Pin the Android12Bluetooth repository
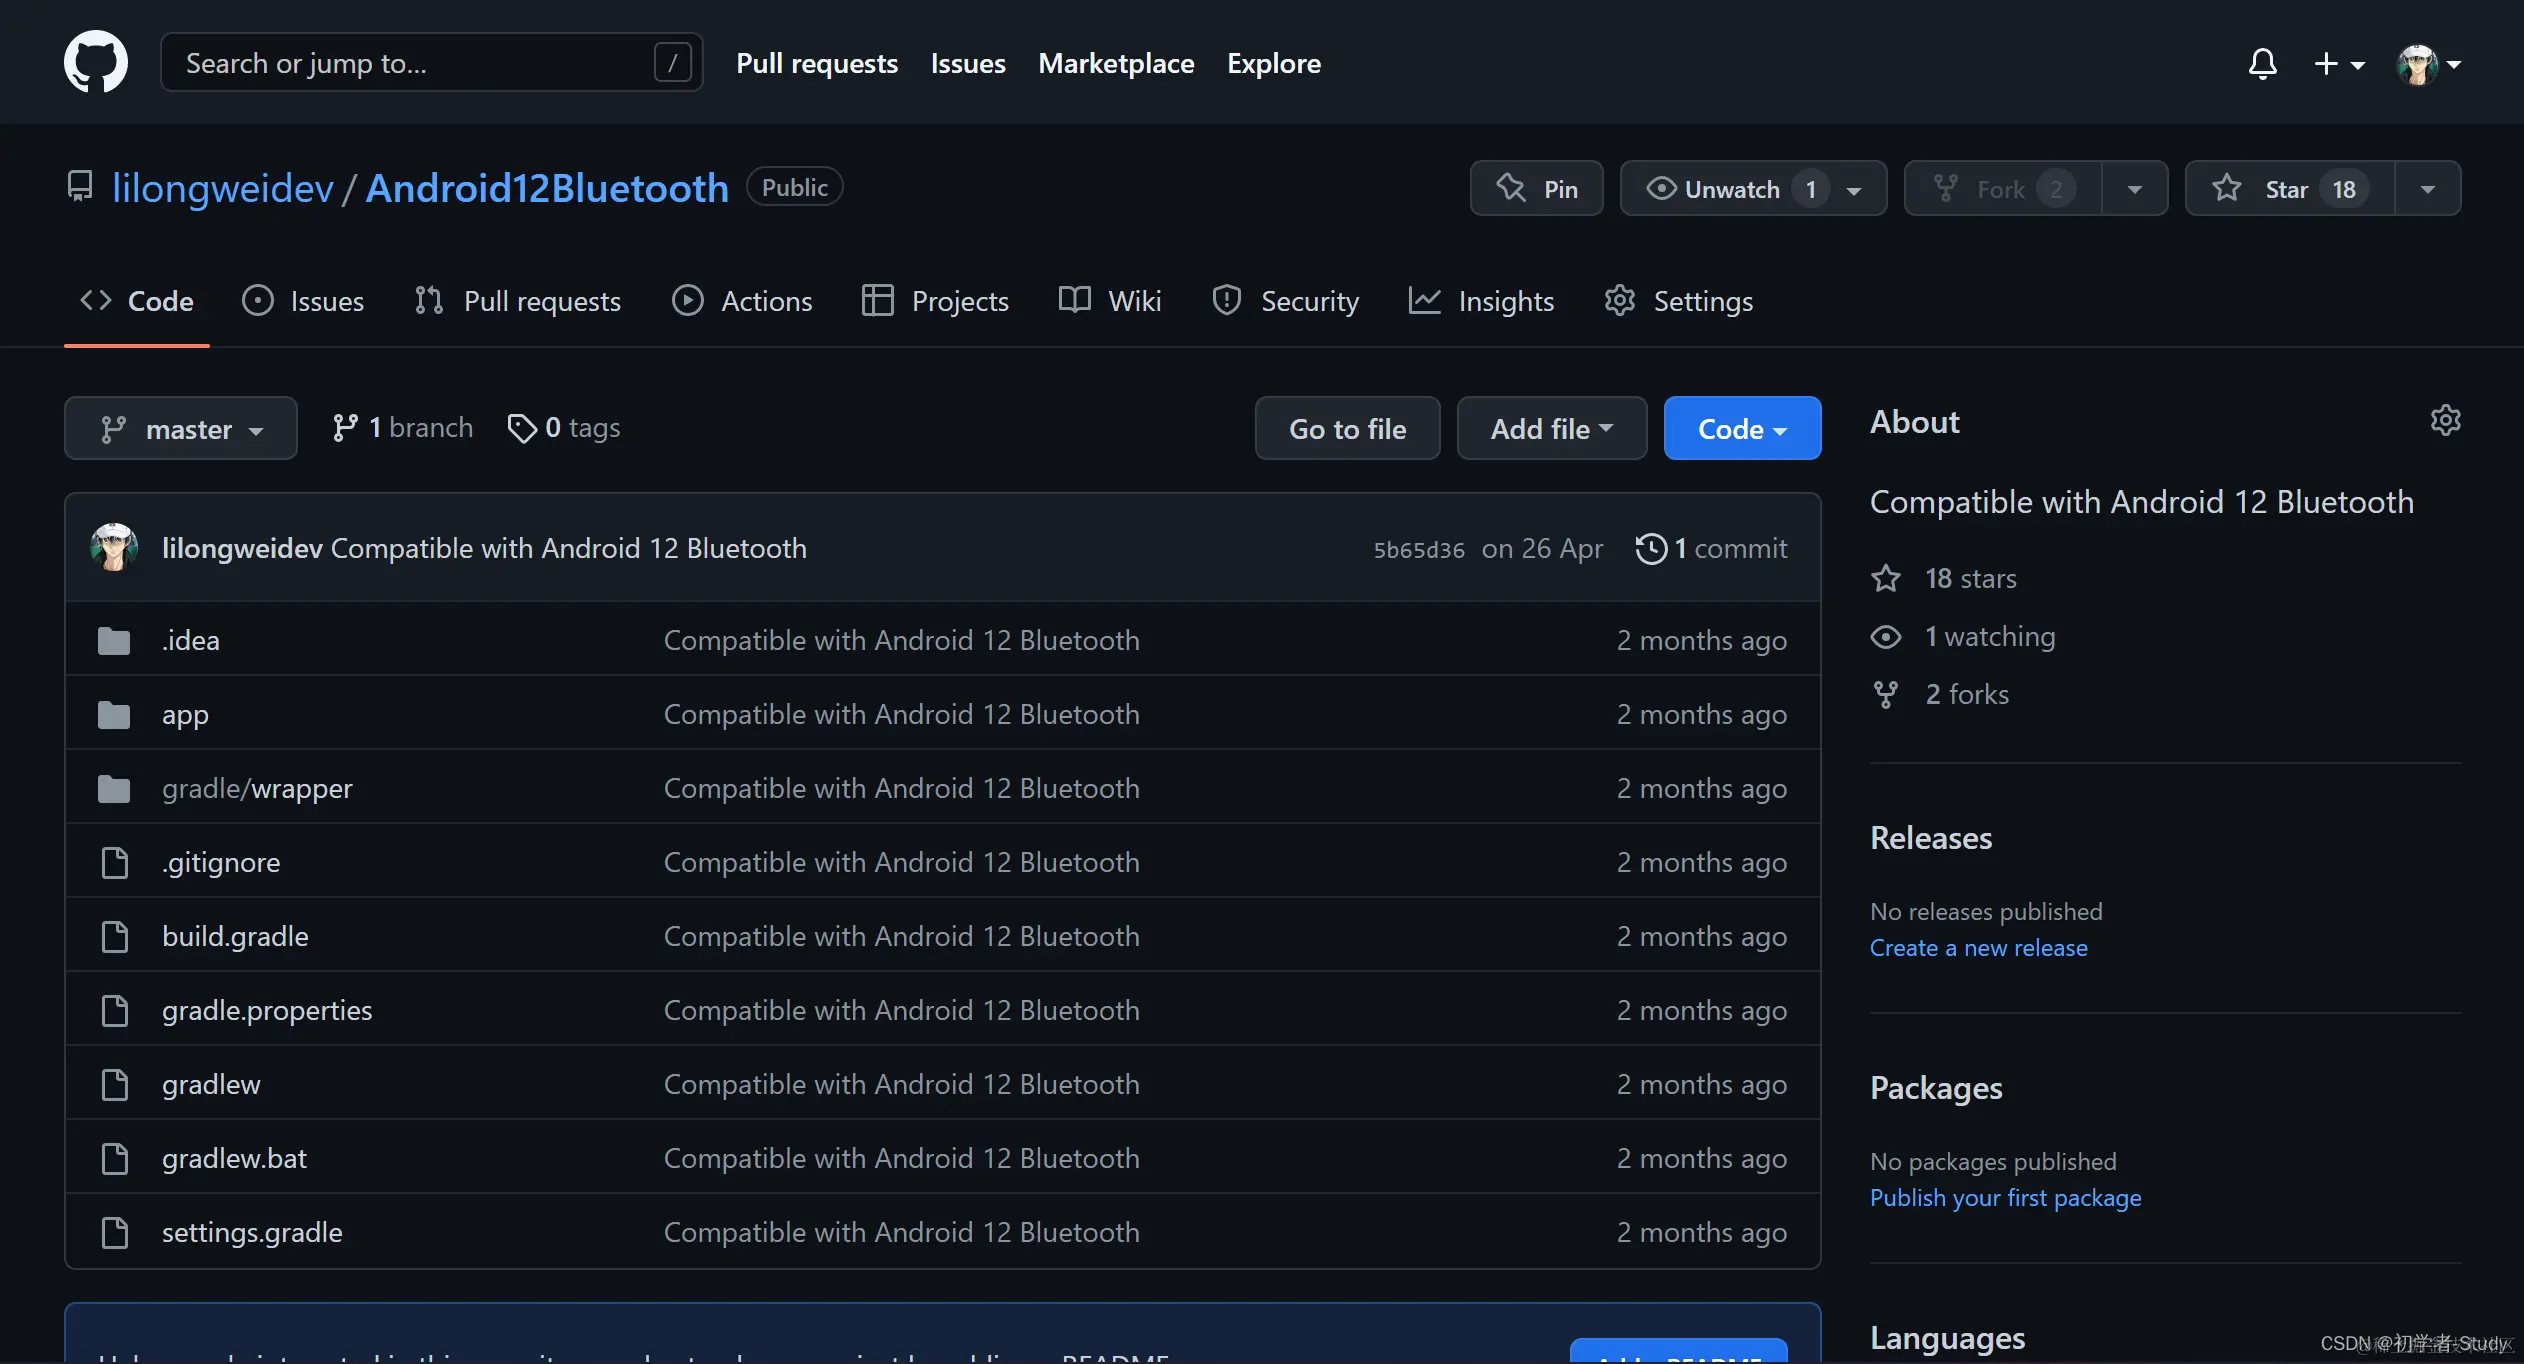2524x1364 pixels. [1536, 188]
